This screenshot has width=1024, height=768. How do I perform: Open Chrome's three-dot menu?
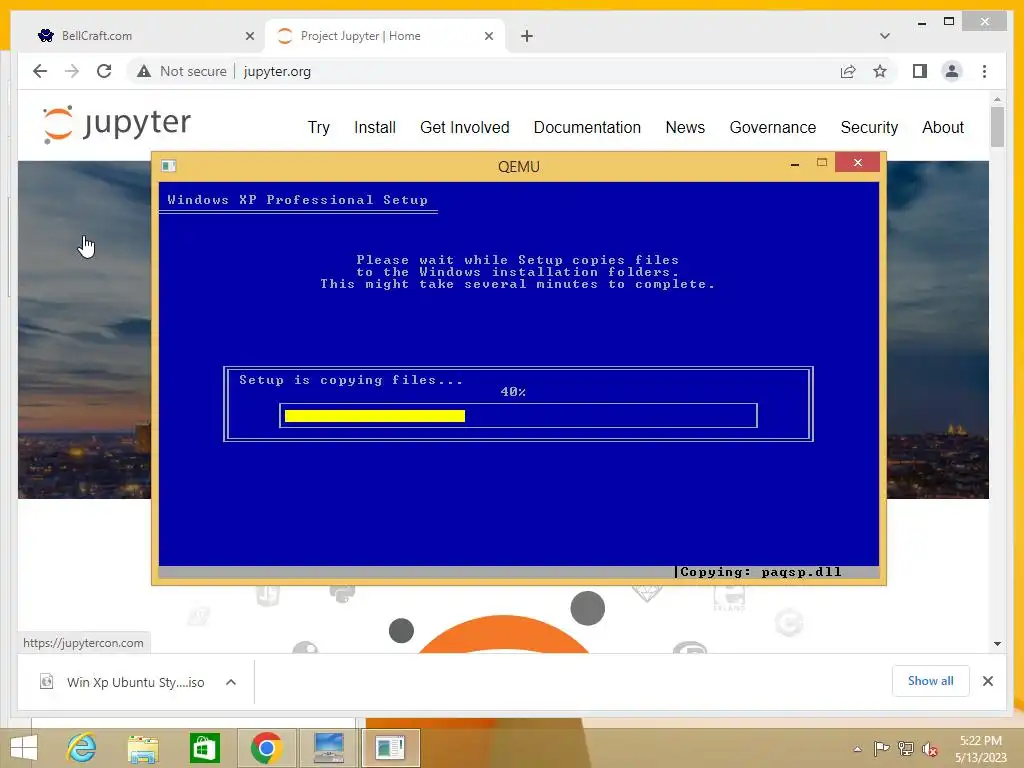tap(984, 71)
